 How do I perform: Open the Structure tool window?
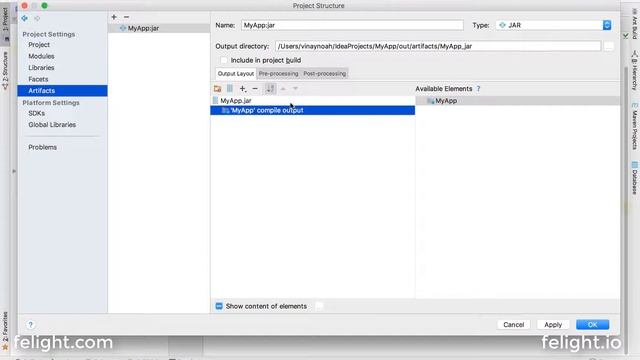click(x=5, y=70)
